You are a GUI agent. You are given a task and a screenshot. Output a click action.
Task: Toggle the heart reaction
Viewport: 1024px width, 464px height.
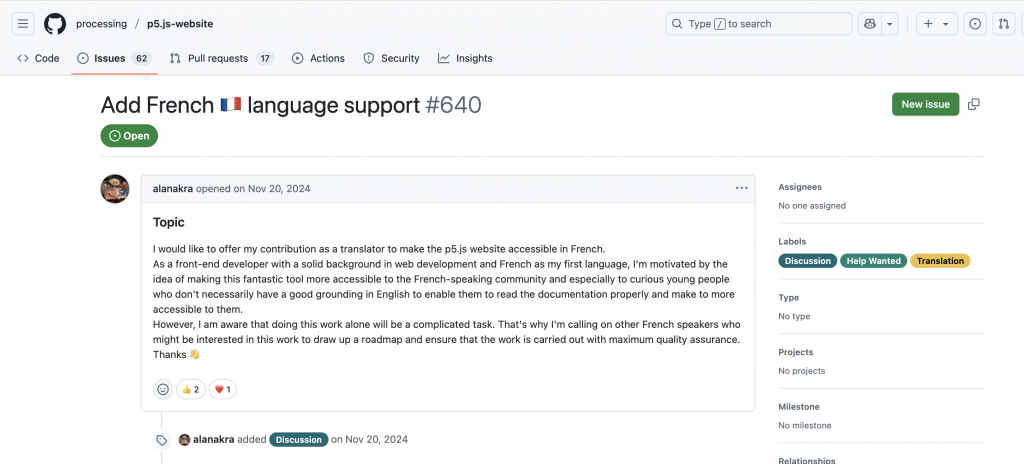pyautogui.click(x=223, y=389)
